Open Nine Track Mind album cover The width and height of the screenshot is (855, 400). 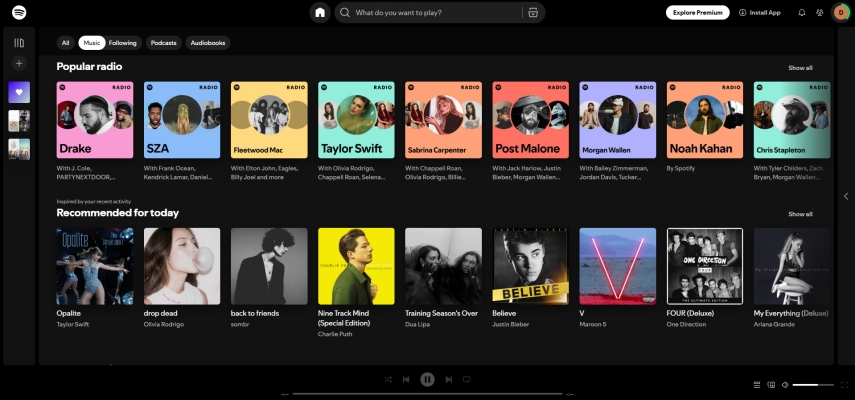pyautogui.click(x=356, y=266)
